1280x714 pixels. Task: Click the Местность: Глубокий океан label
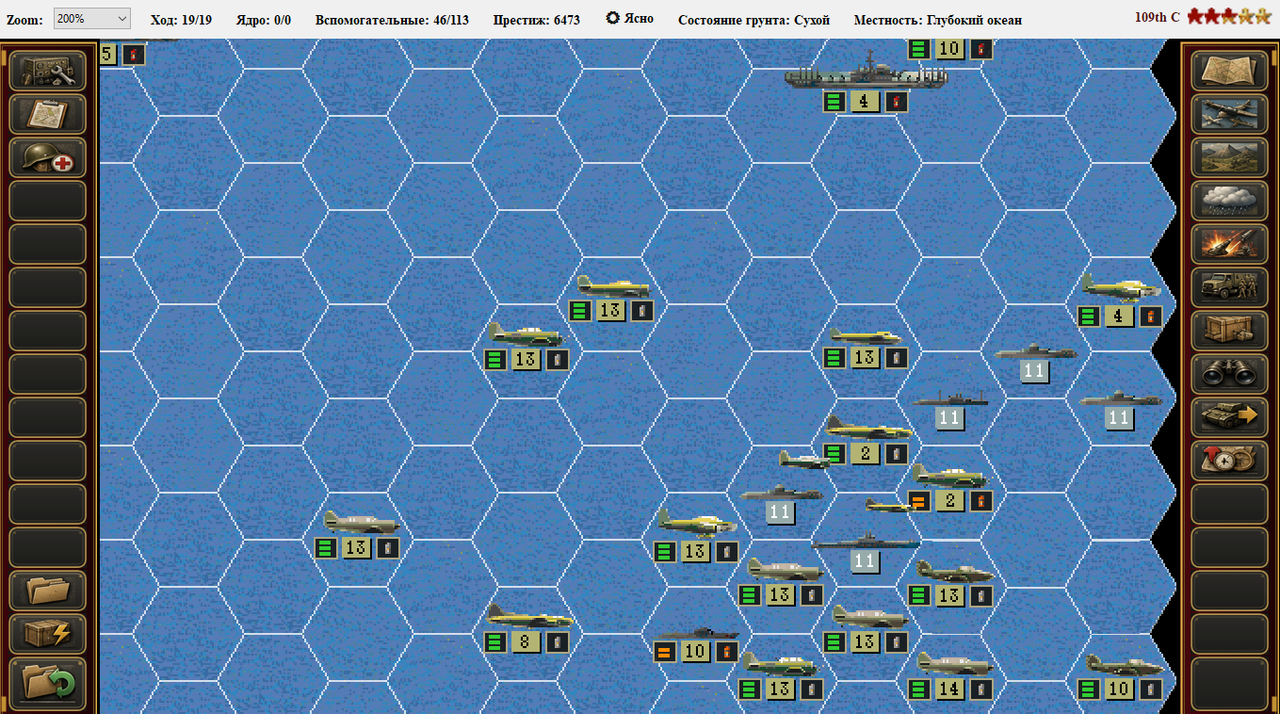pos(938,19)
